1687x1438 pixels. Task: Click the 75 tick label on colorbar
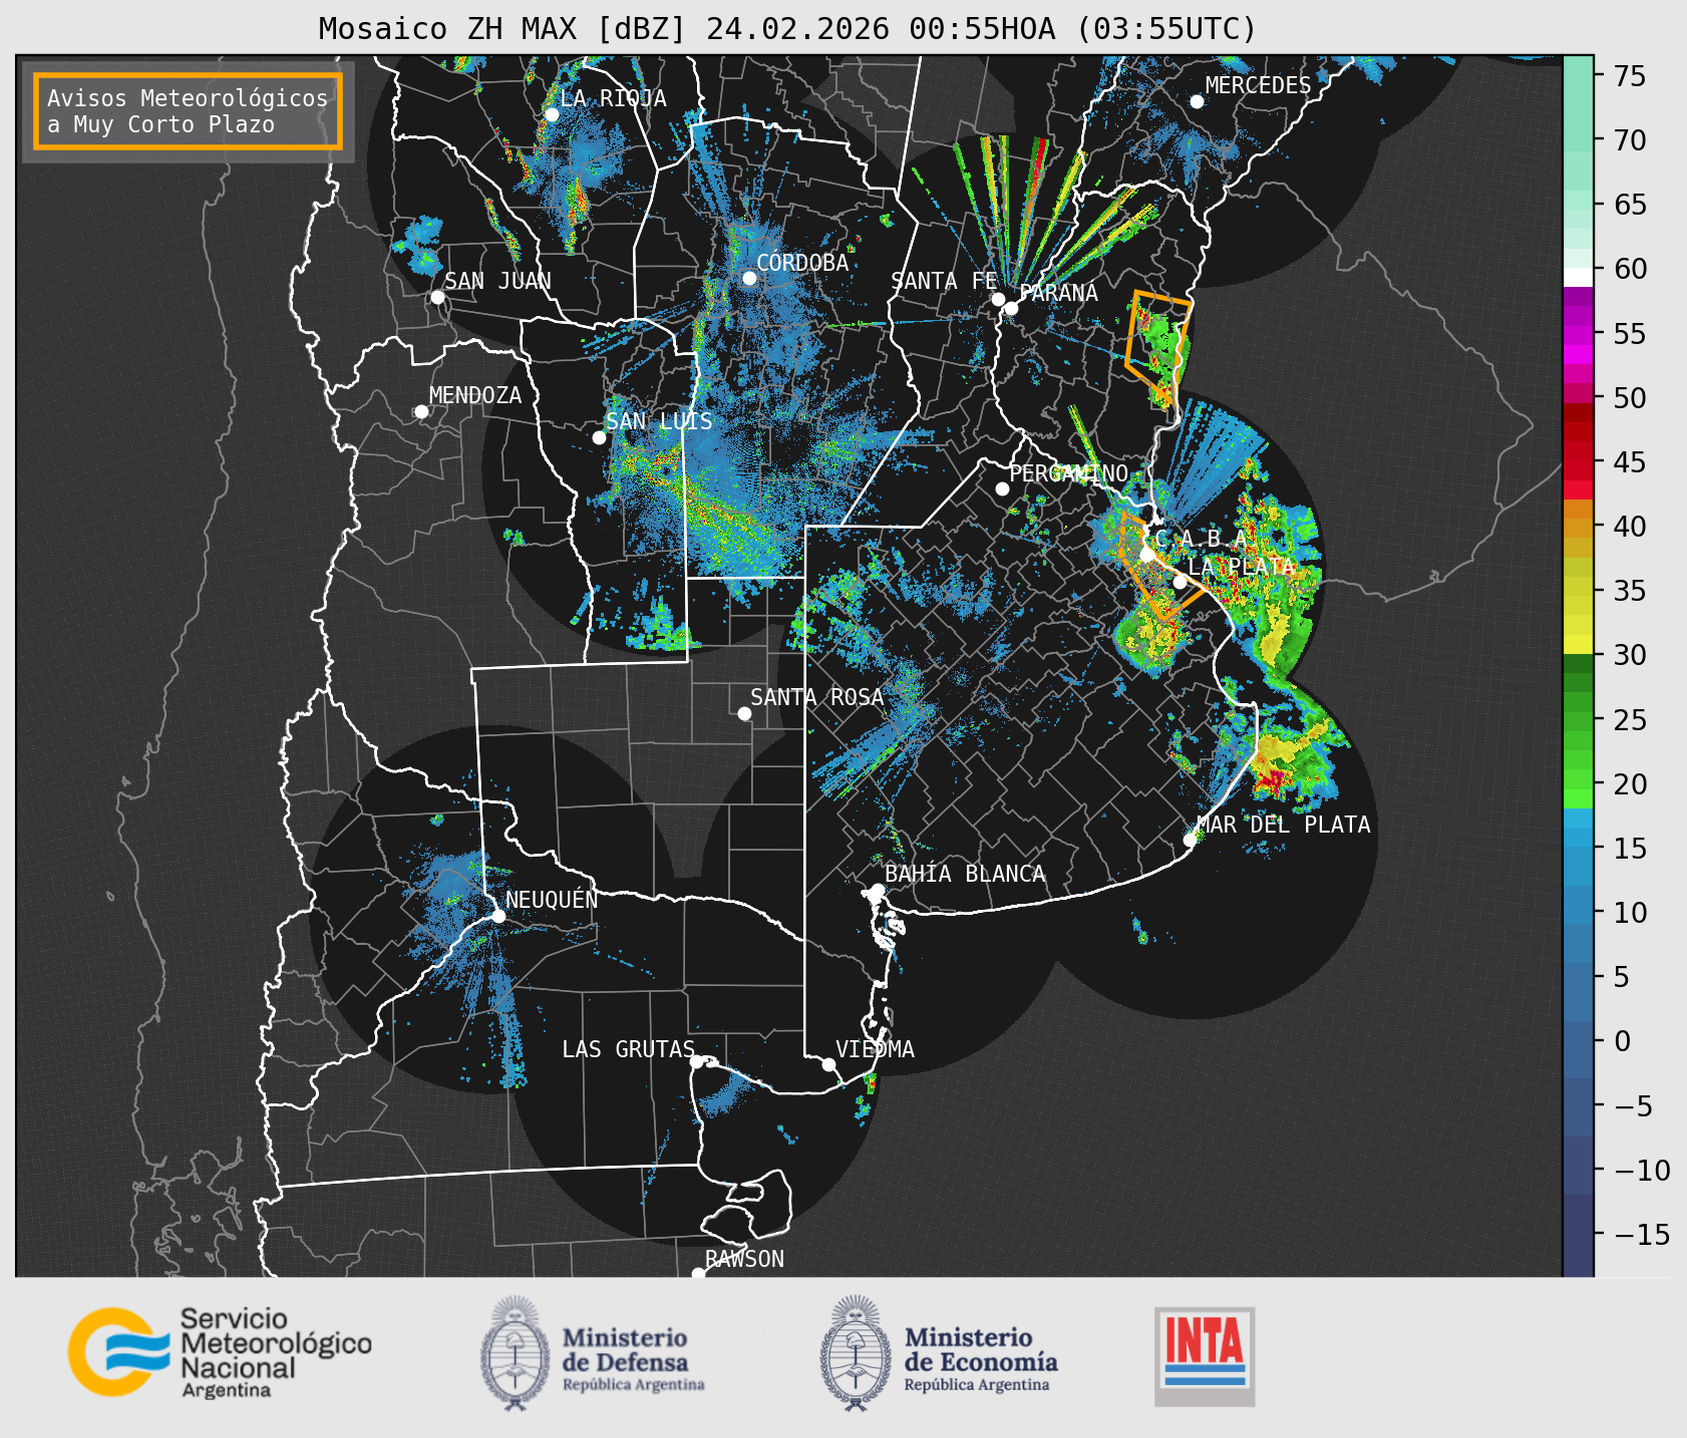1630,76
